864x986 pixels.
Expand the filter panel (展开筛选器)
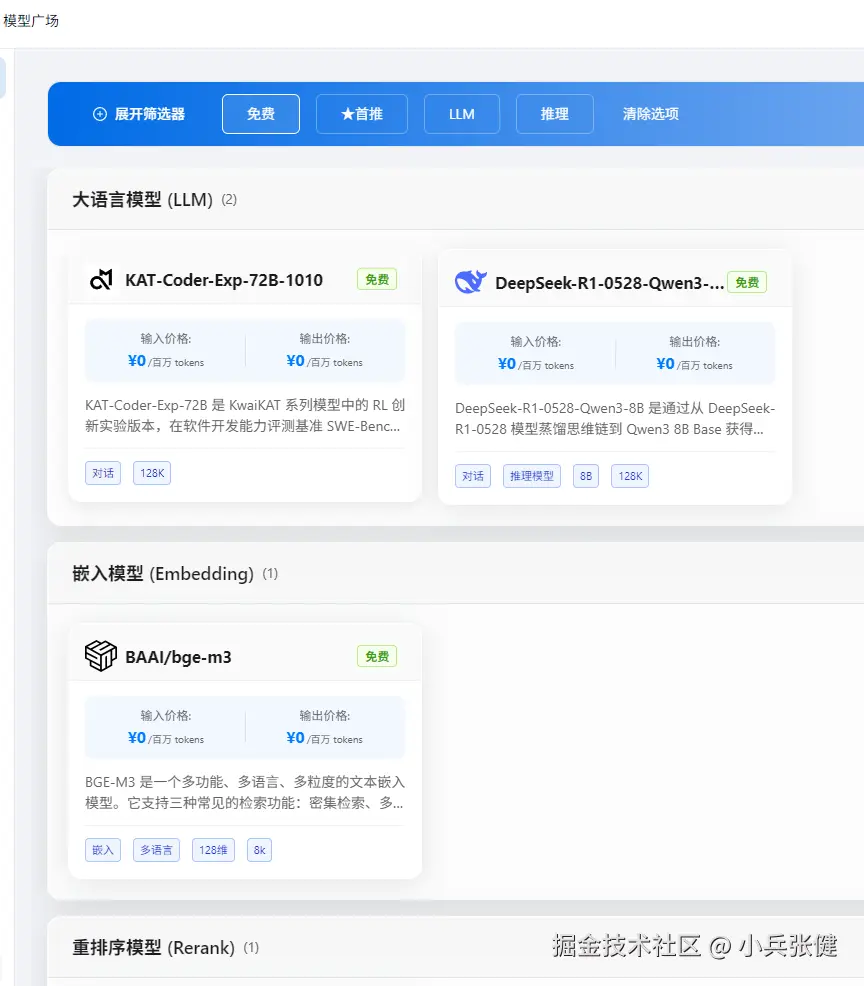click(x=139, y=114)
